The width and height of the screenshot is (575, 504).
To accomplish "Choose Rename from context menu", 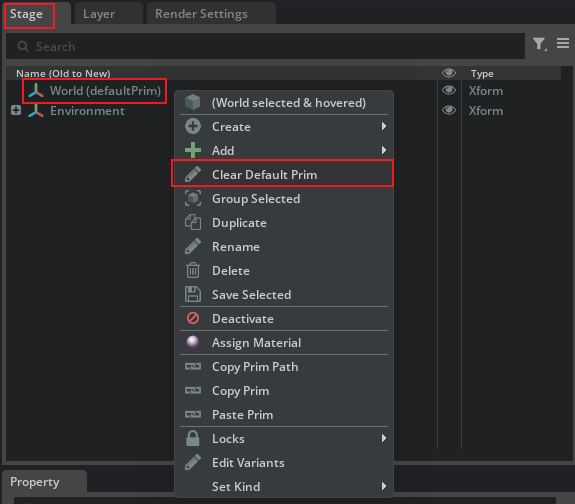I will click(x=284, y=246).
